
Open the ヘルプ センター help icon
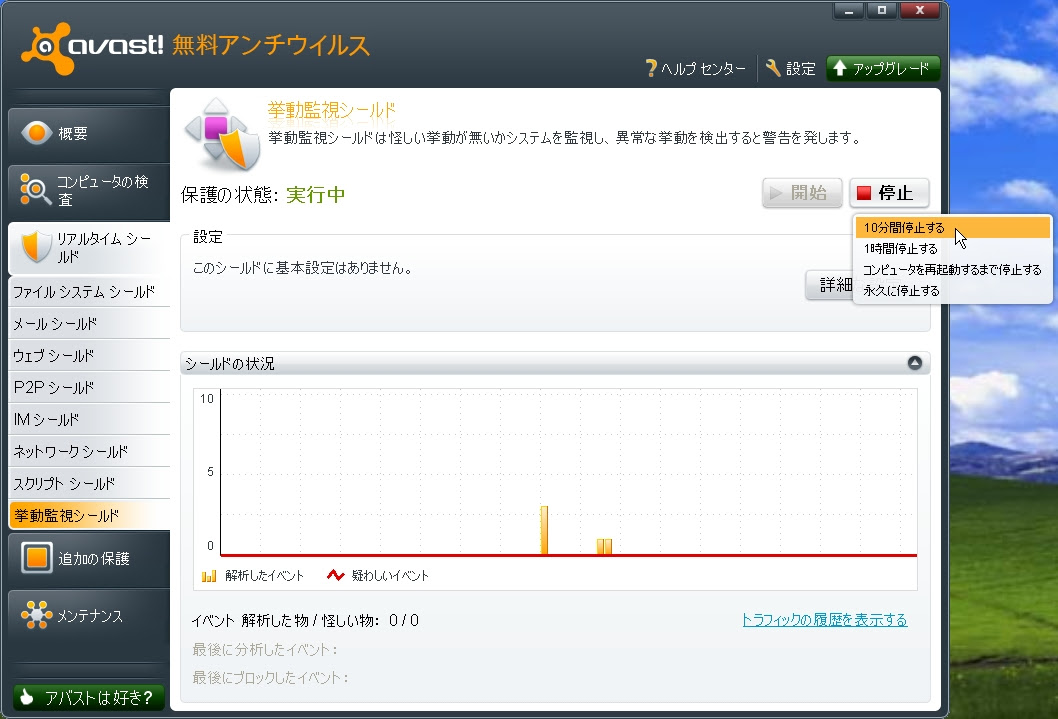coord(651,68)
